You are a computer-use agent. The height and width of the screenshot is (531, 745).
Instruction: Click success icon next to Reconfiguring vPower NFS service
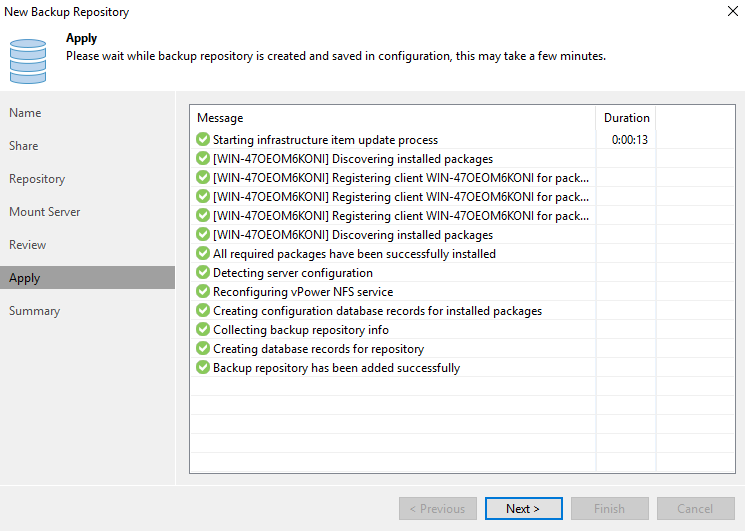[x=203, y=291]
